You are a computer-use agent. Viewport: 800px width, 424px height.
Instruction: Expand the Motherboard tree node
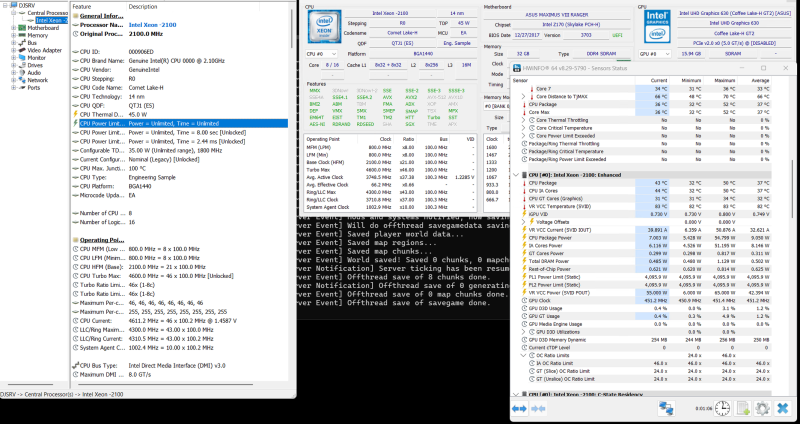tap(14, 28)
